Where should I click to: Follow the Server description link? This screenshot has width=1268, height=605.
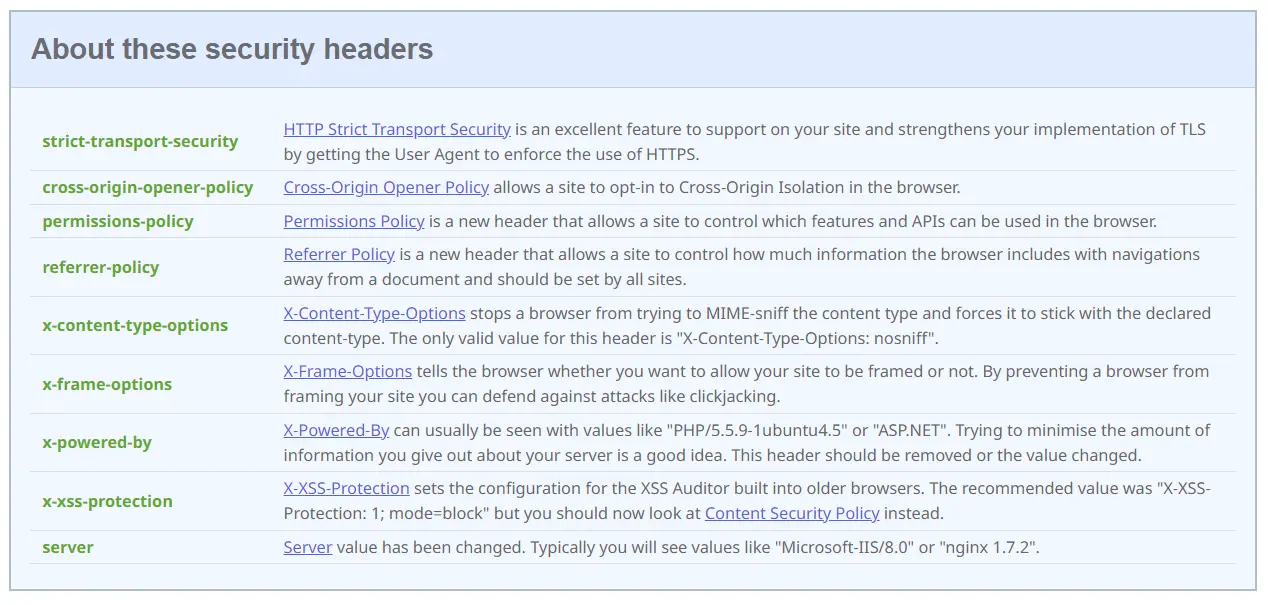[307, 548]
